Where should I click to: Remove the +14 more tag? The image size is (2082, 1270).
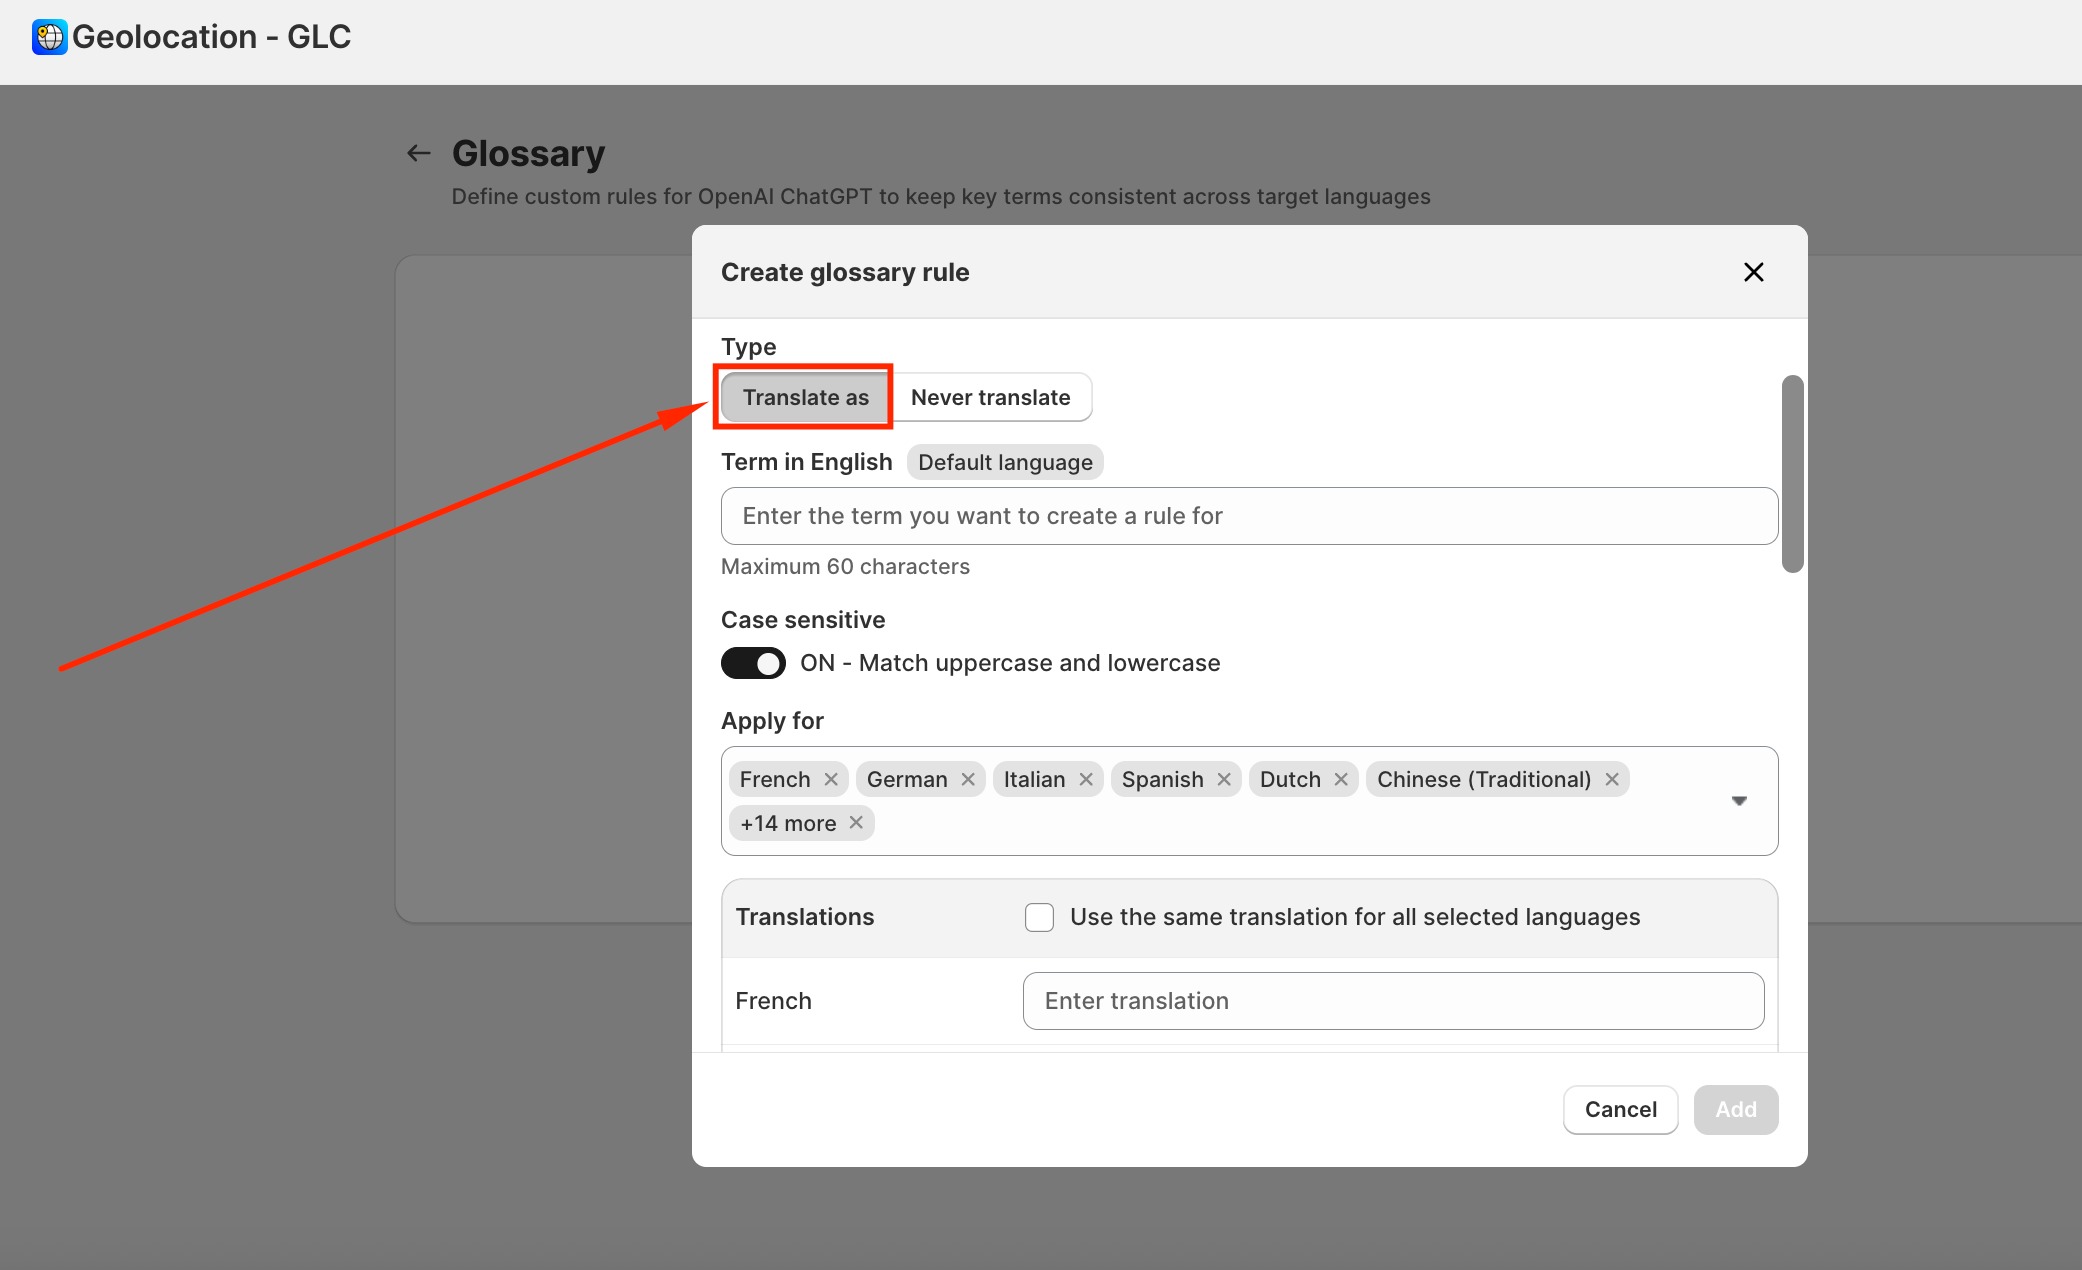pyautogui.click(x=856, y=822)
